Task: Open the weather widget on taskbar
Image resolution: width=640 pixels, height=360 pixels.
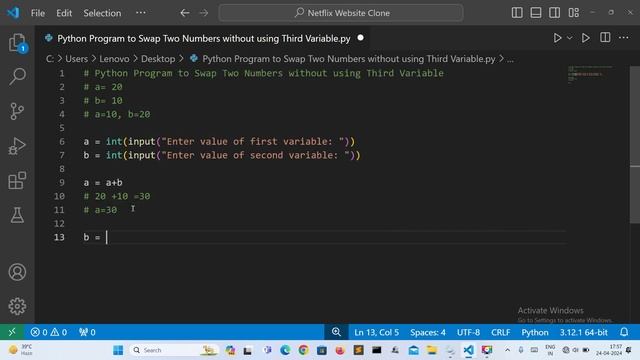Action: [x=20, y=350]
